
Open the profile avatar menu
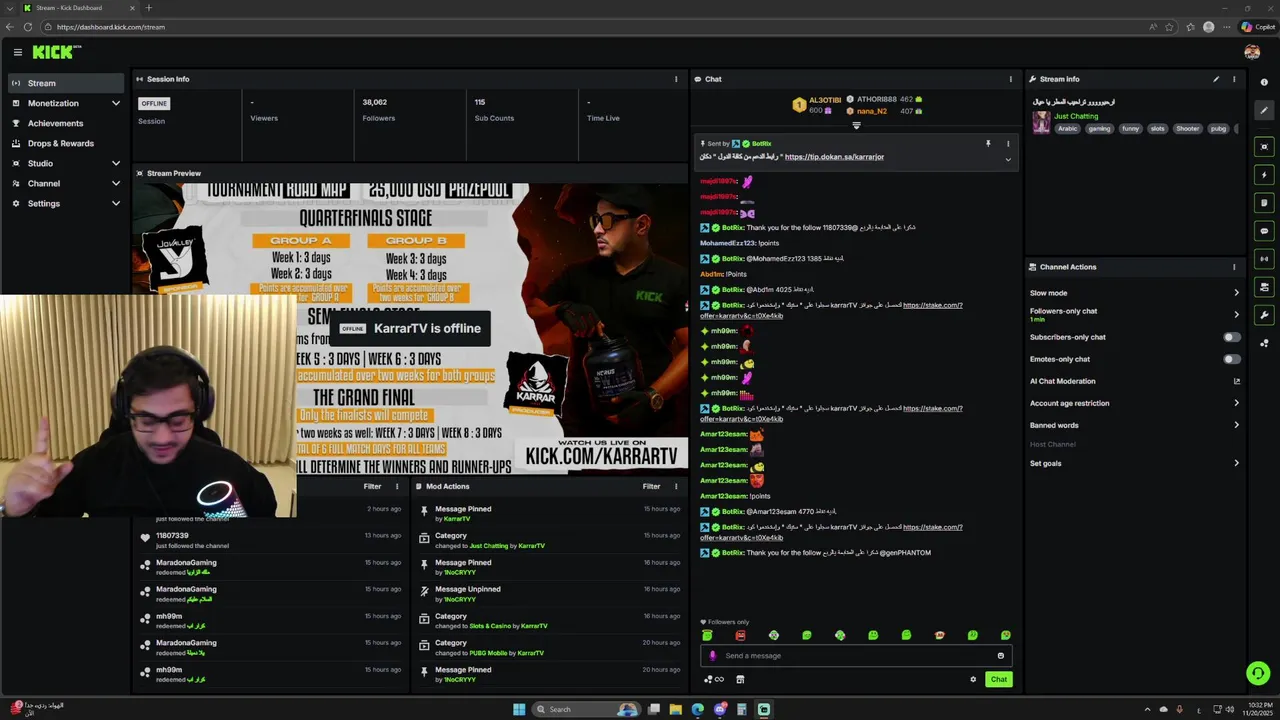click(1252, 52)
